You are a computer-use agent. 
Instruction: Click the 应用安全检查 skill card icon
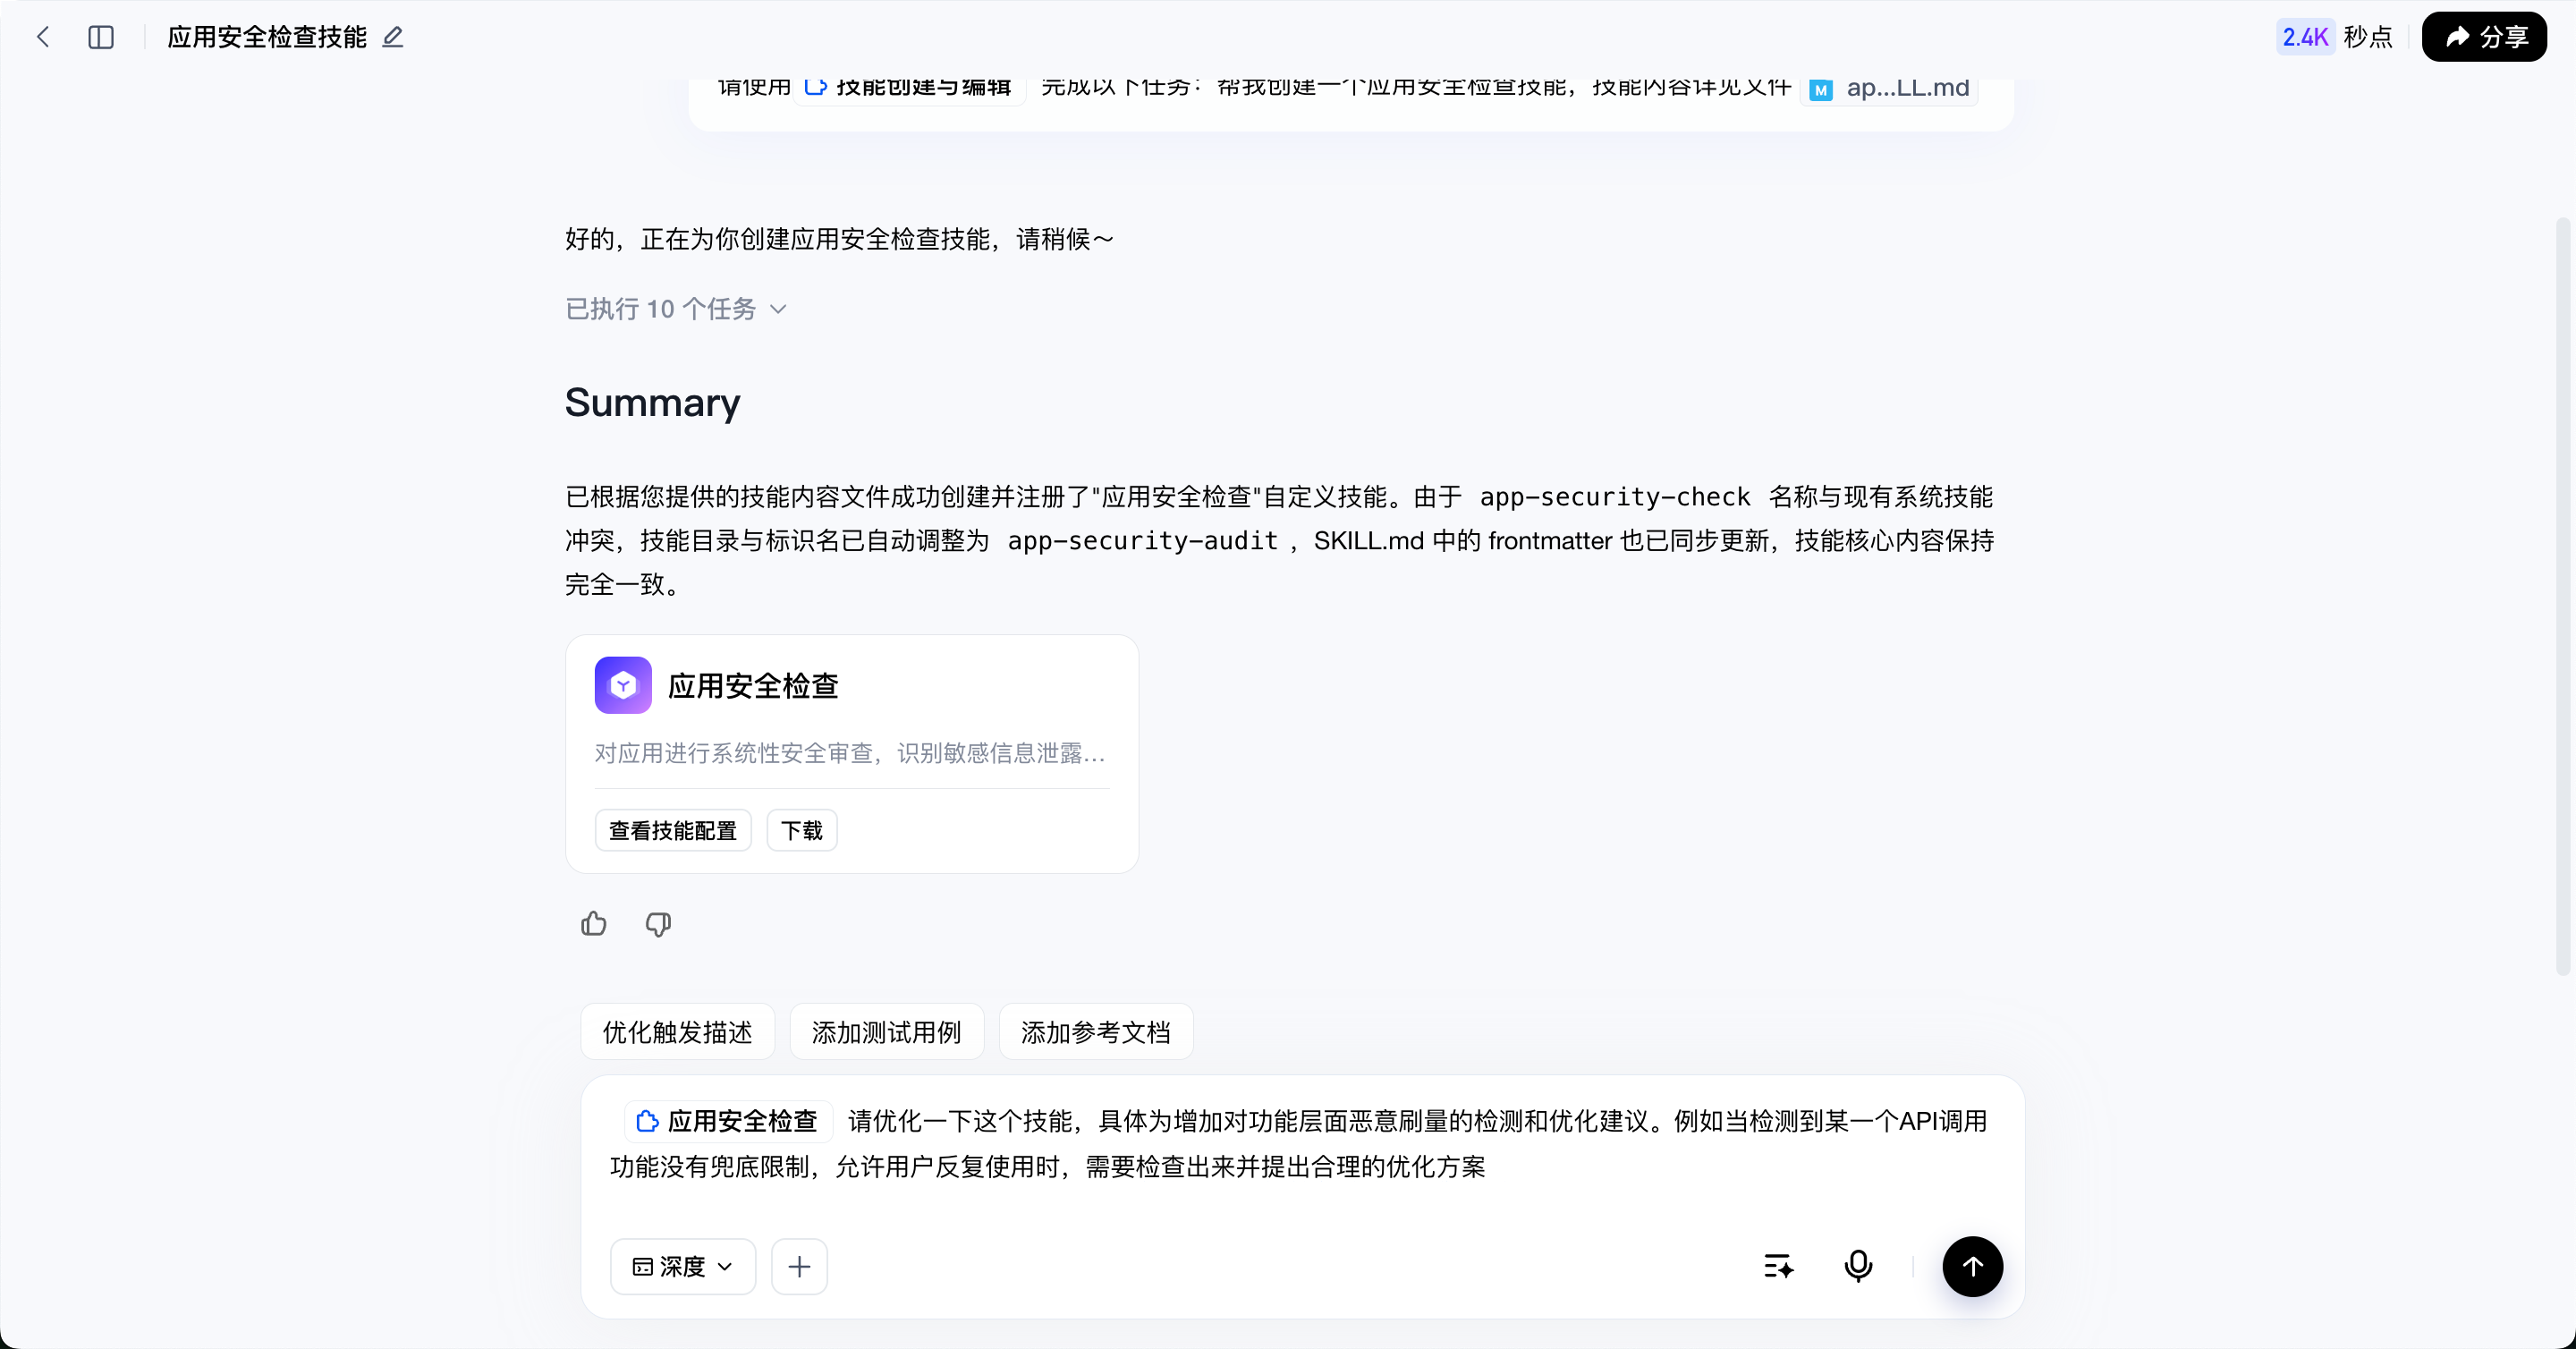(x=623, y=685)
